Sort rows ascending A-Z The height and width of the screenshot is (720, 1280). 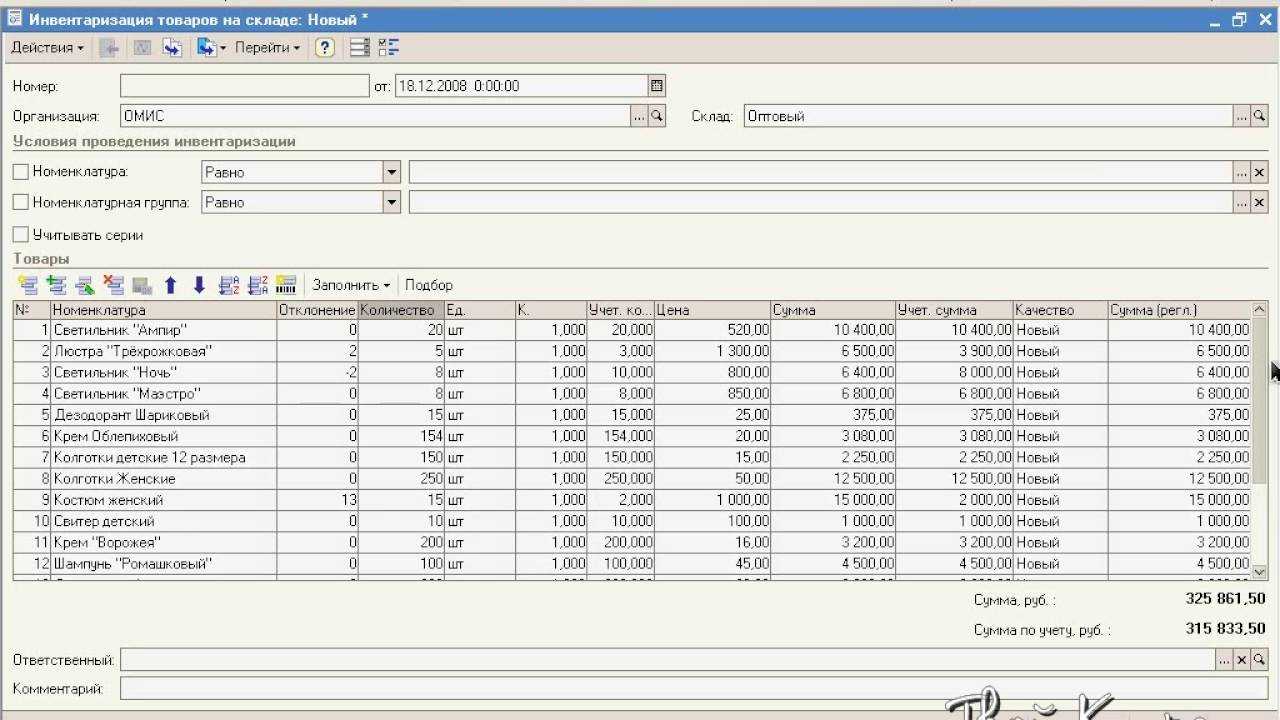tap(228, 285)
